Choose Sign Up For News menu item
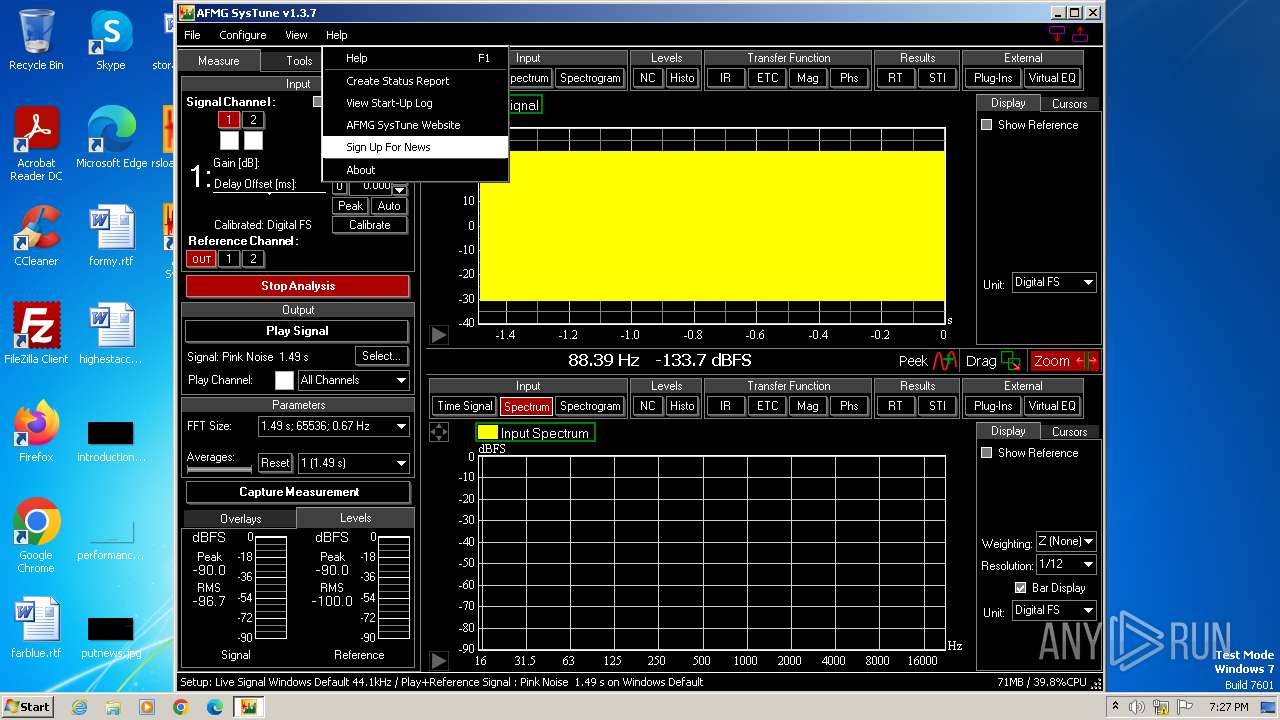 point(415,147)
